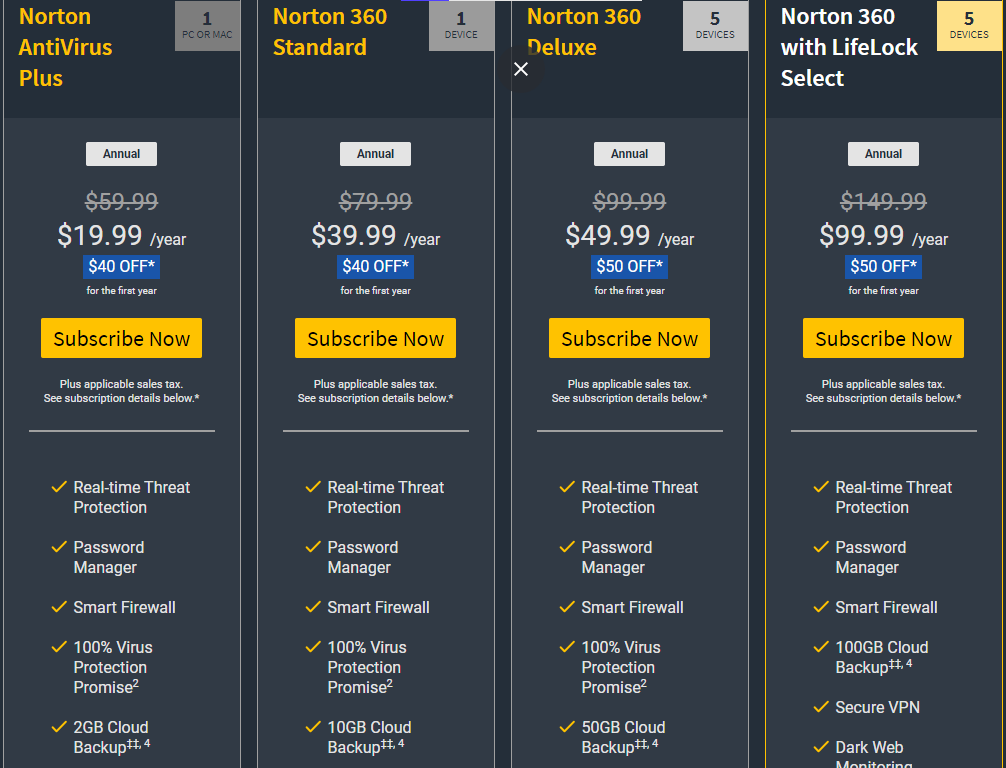This screenshot has width=1006, height=768.
Task: Subscribe Now for Norton AntiVirus Plus
Action: (121, 338)
